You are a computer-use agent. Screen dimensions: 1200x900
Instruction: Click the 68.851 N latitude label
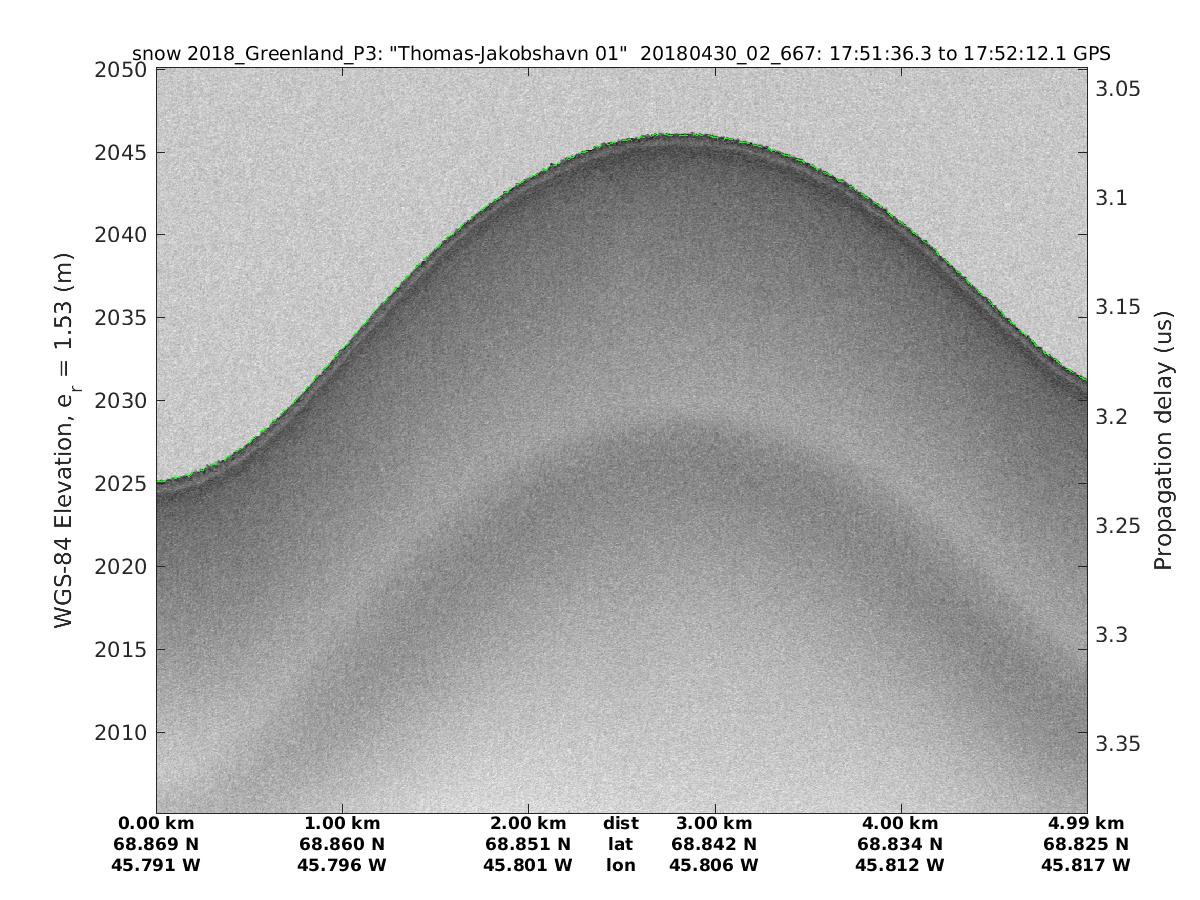(528, 845)
